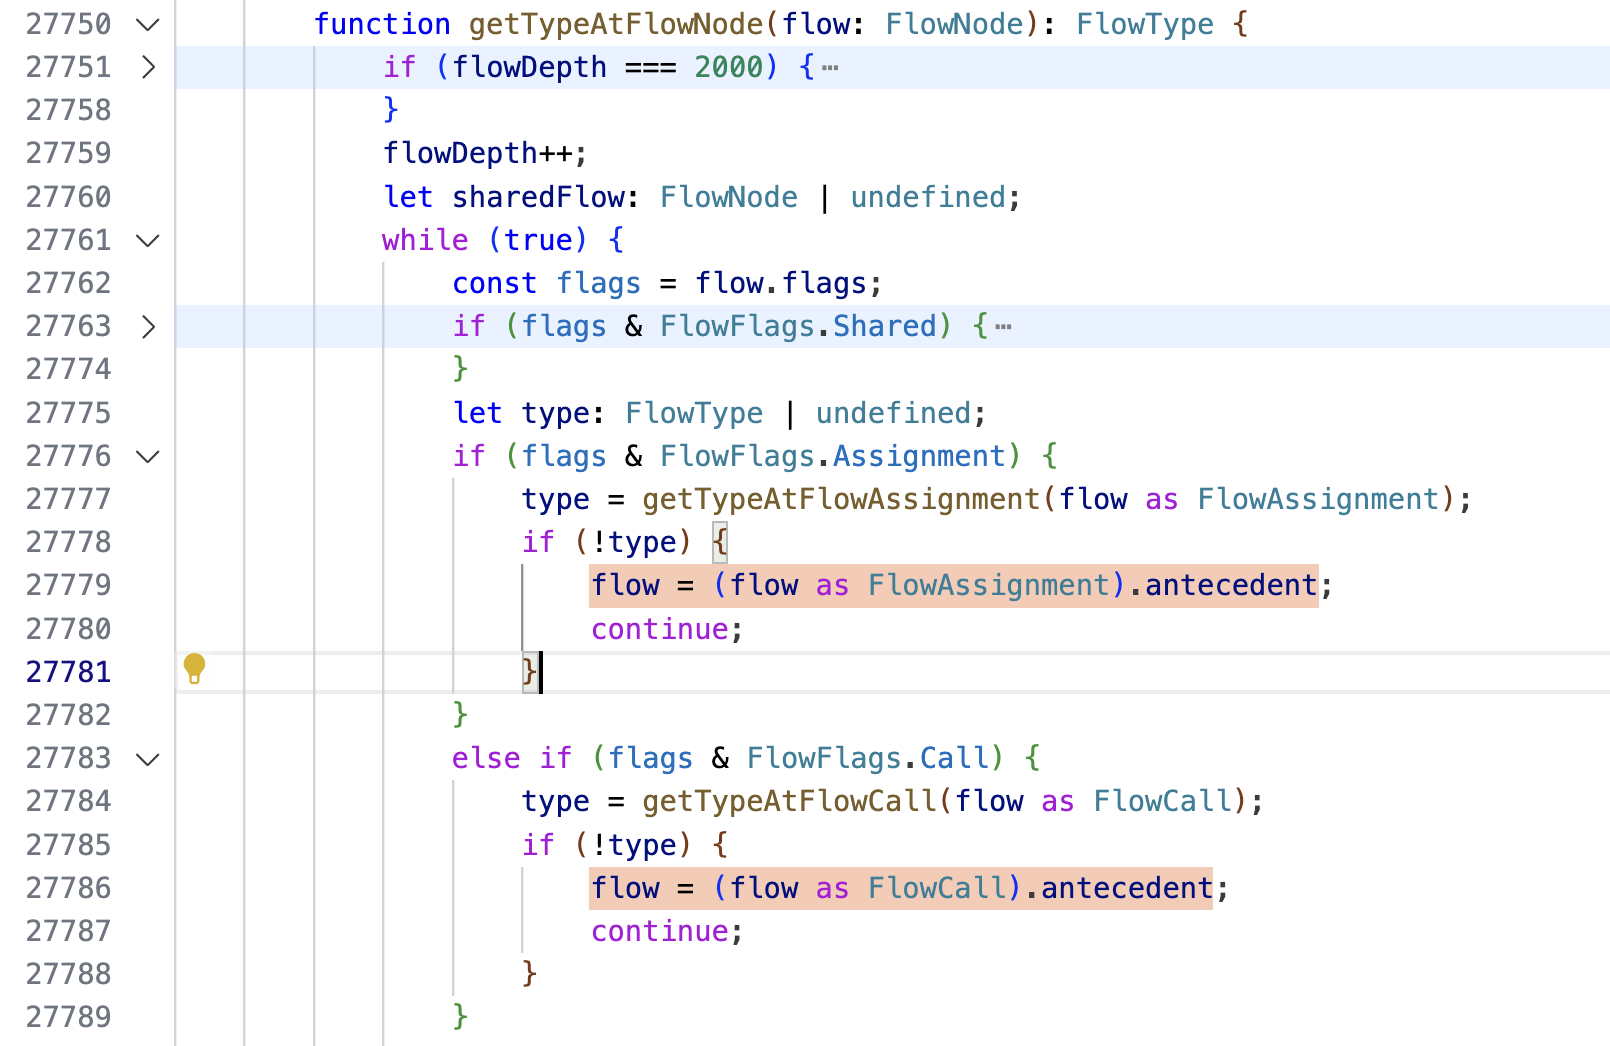1610x1046 pixels.
Task: Click line number 27781 in the gutter
Action: pos(68,671)
